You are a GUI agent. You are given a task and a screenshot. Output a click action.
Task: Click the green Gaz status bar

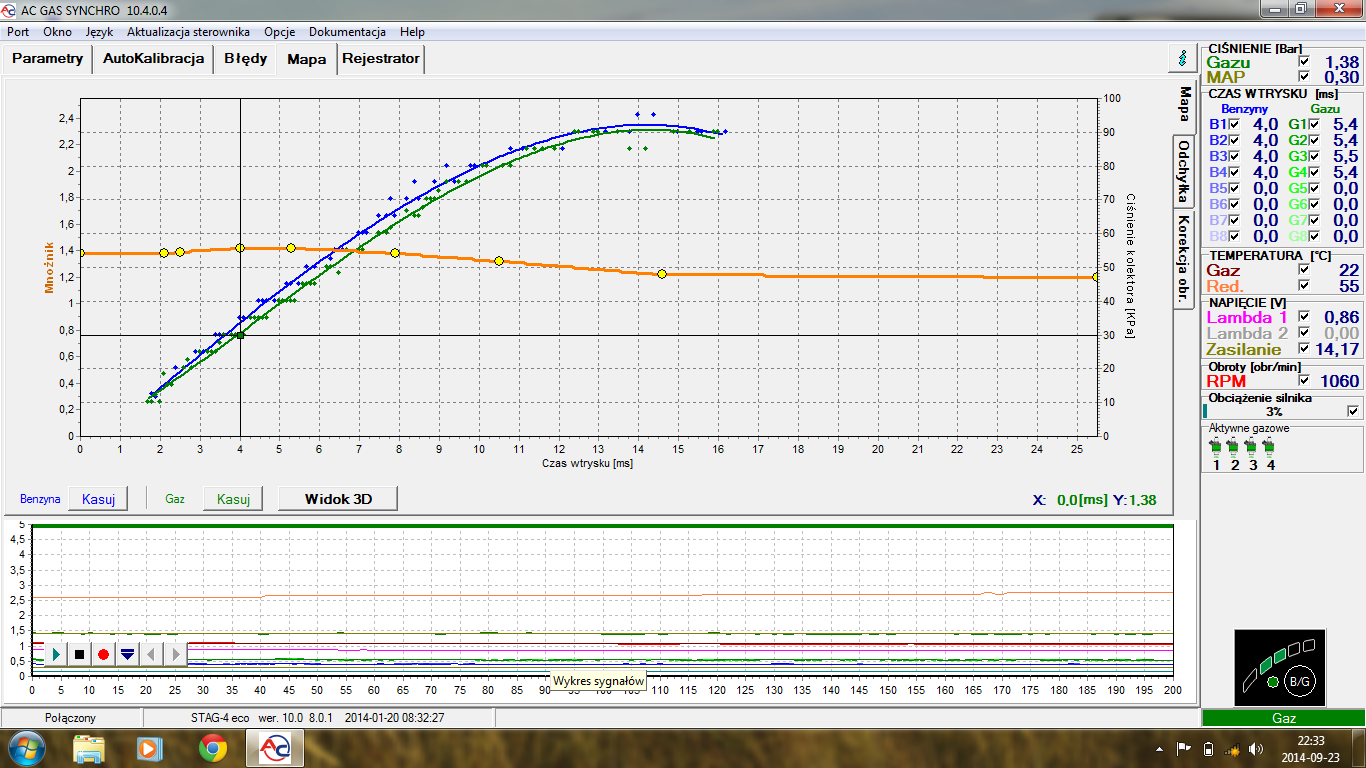point(1283,718)
